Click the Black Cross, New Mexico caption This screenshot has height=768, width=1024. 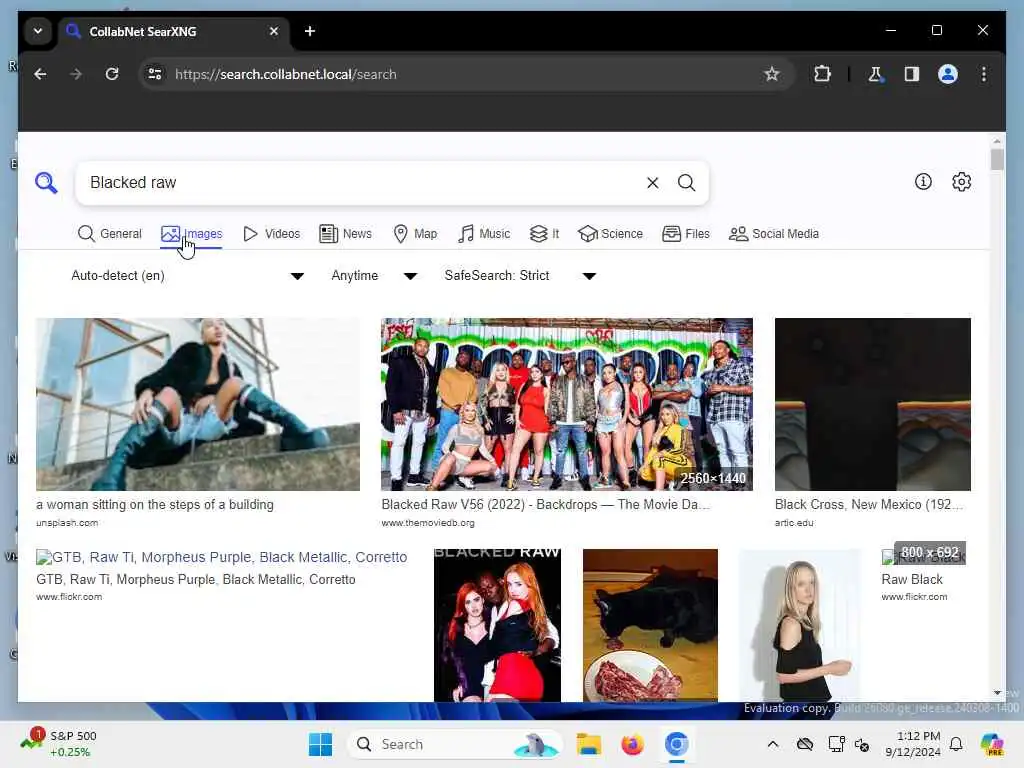click(x=869, y=505)
